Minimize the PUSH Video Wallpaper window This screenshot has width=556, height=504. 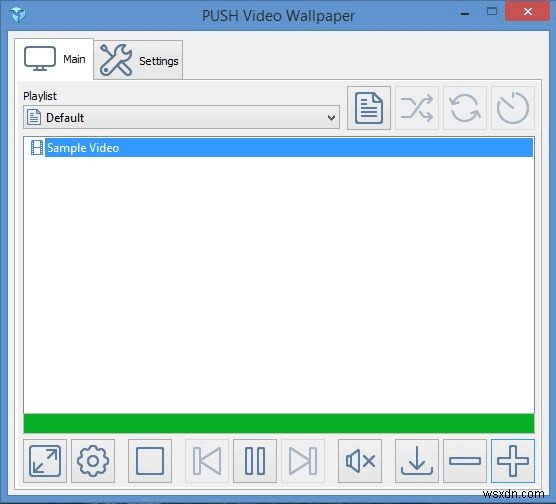pyautogui.click(x=465, y=13)
